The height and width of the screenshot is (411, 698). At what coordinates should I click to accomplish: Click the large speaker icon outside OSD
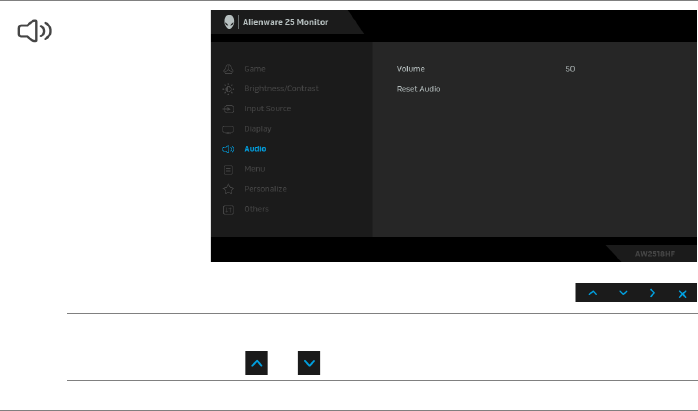click(x=34, y=31)
